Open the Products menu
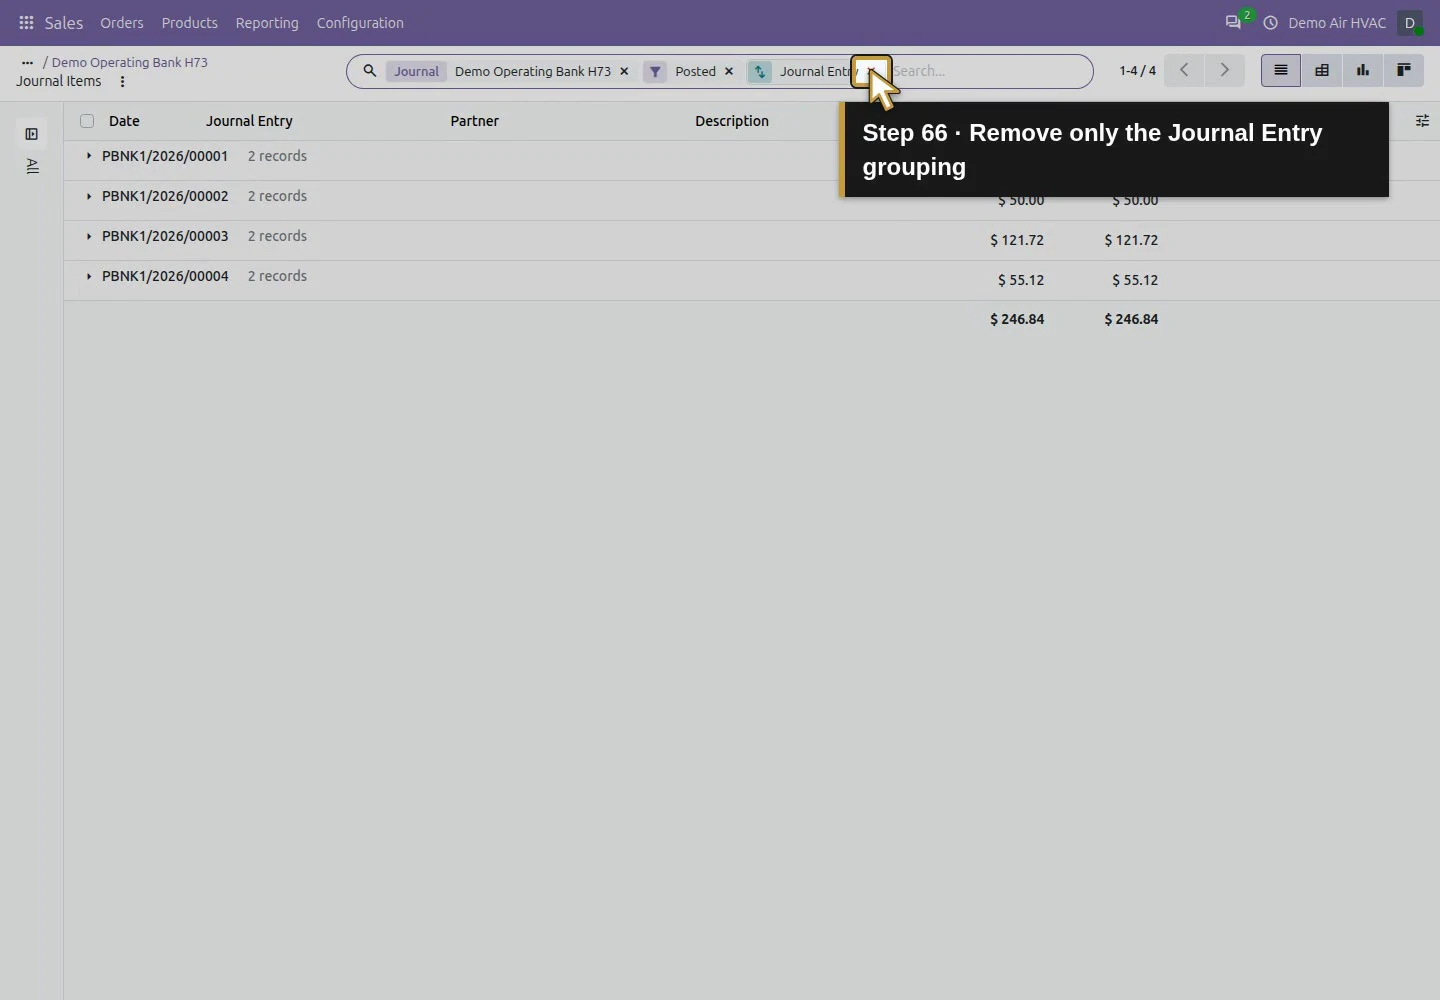 (x=190, y=22)
